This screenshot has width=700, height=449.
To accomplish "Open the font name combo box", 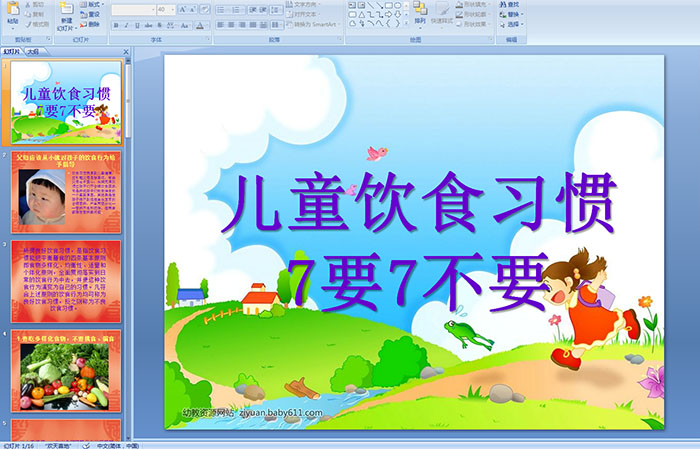I will (133, 9).
